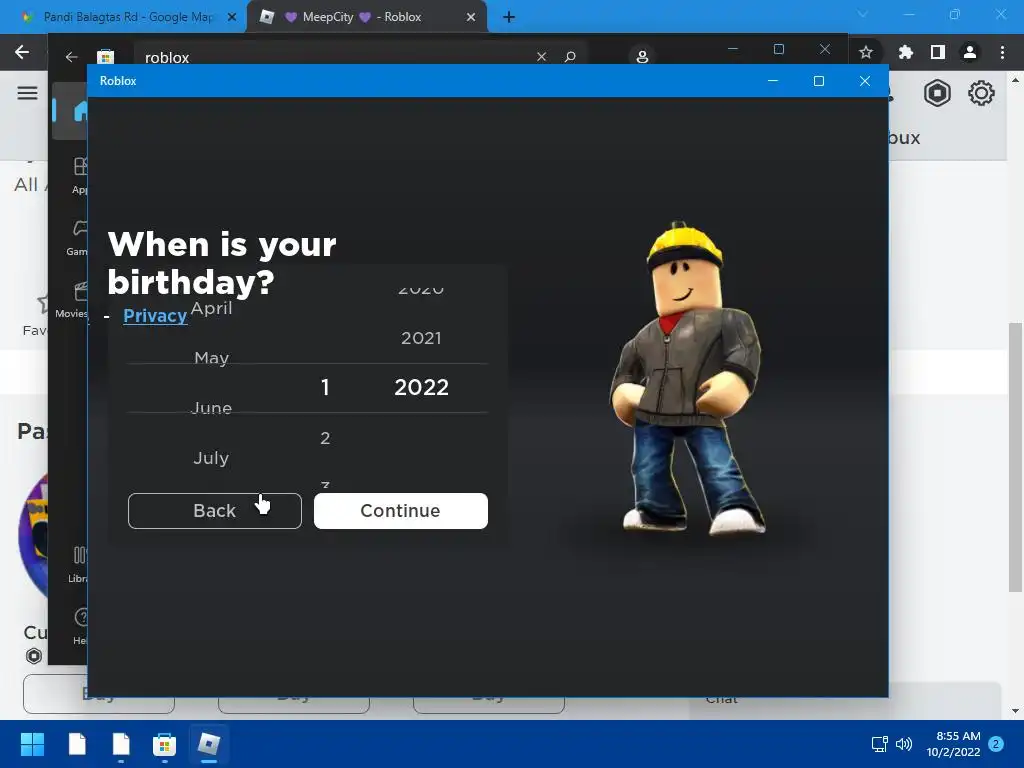Go back in Microsoft Store window
The height and width of the screenshot is (768, 1024).
[71, 57]
